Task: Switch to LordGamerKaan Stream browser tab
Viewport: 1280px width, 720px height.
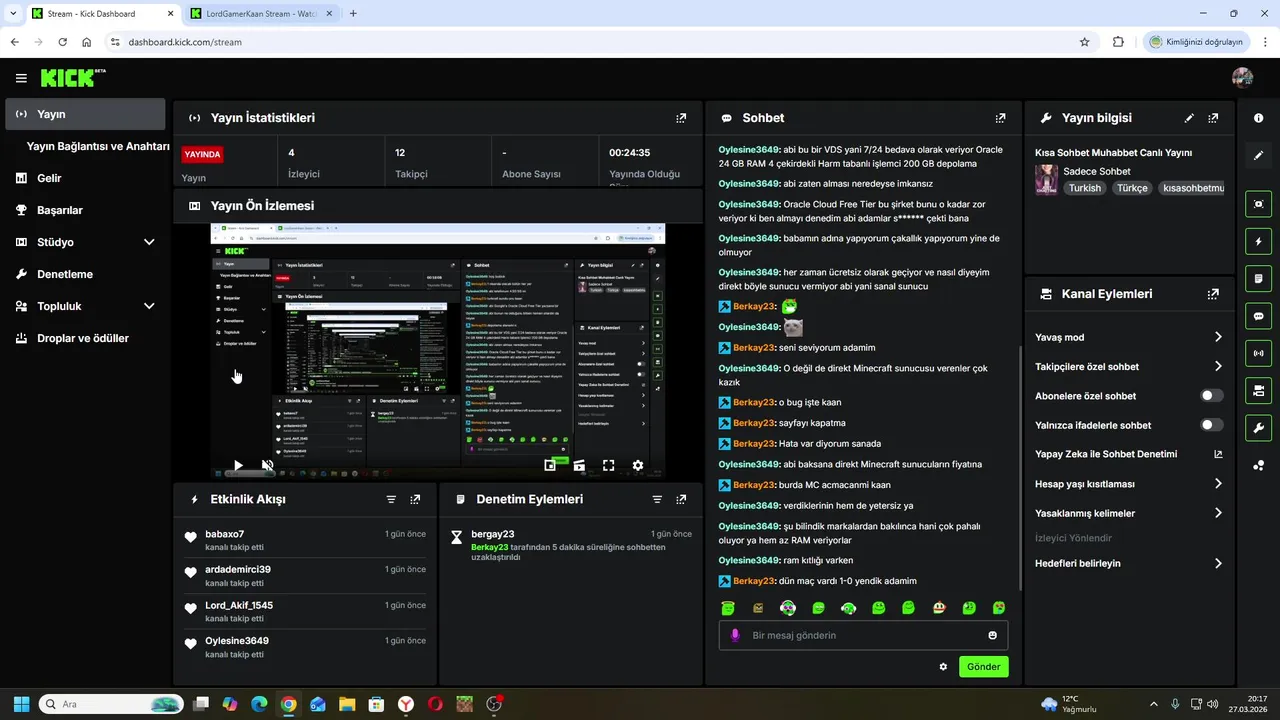Action: pyautogui.click(x=261, y=14)
